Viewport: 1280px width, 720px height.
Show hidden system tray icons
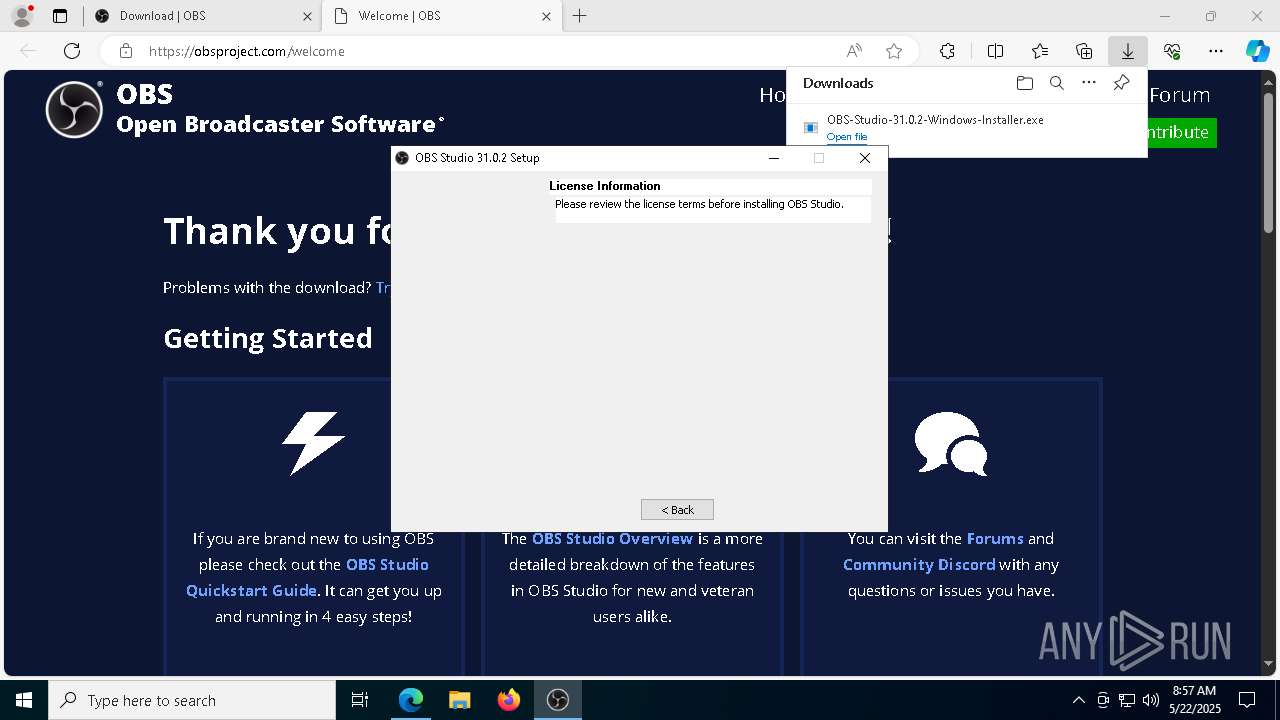pyautogui.click(x=1078, y=700)
